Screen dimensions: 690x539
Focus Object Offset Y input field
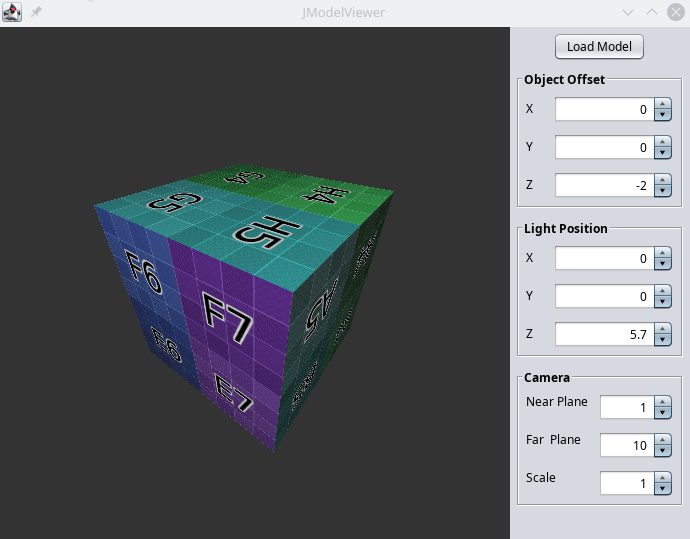(x=605, y=147)
